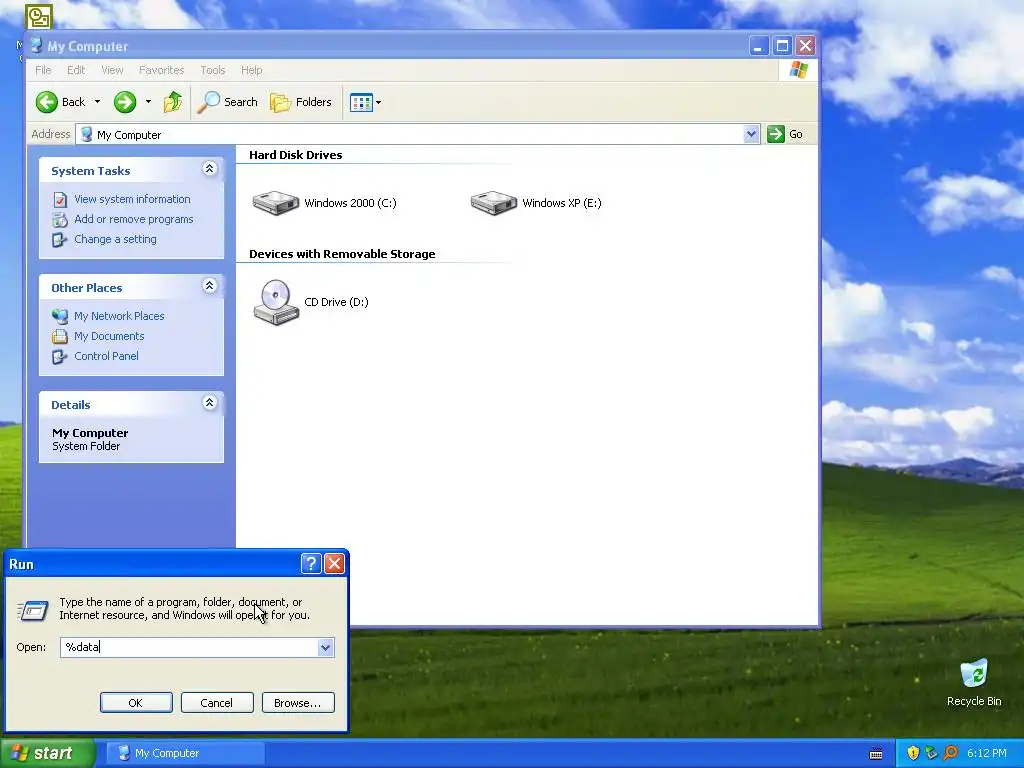Click the My Network Places globe icon
The height and width of the screenshot is (768, 1024).
coord(59,316)
